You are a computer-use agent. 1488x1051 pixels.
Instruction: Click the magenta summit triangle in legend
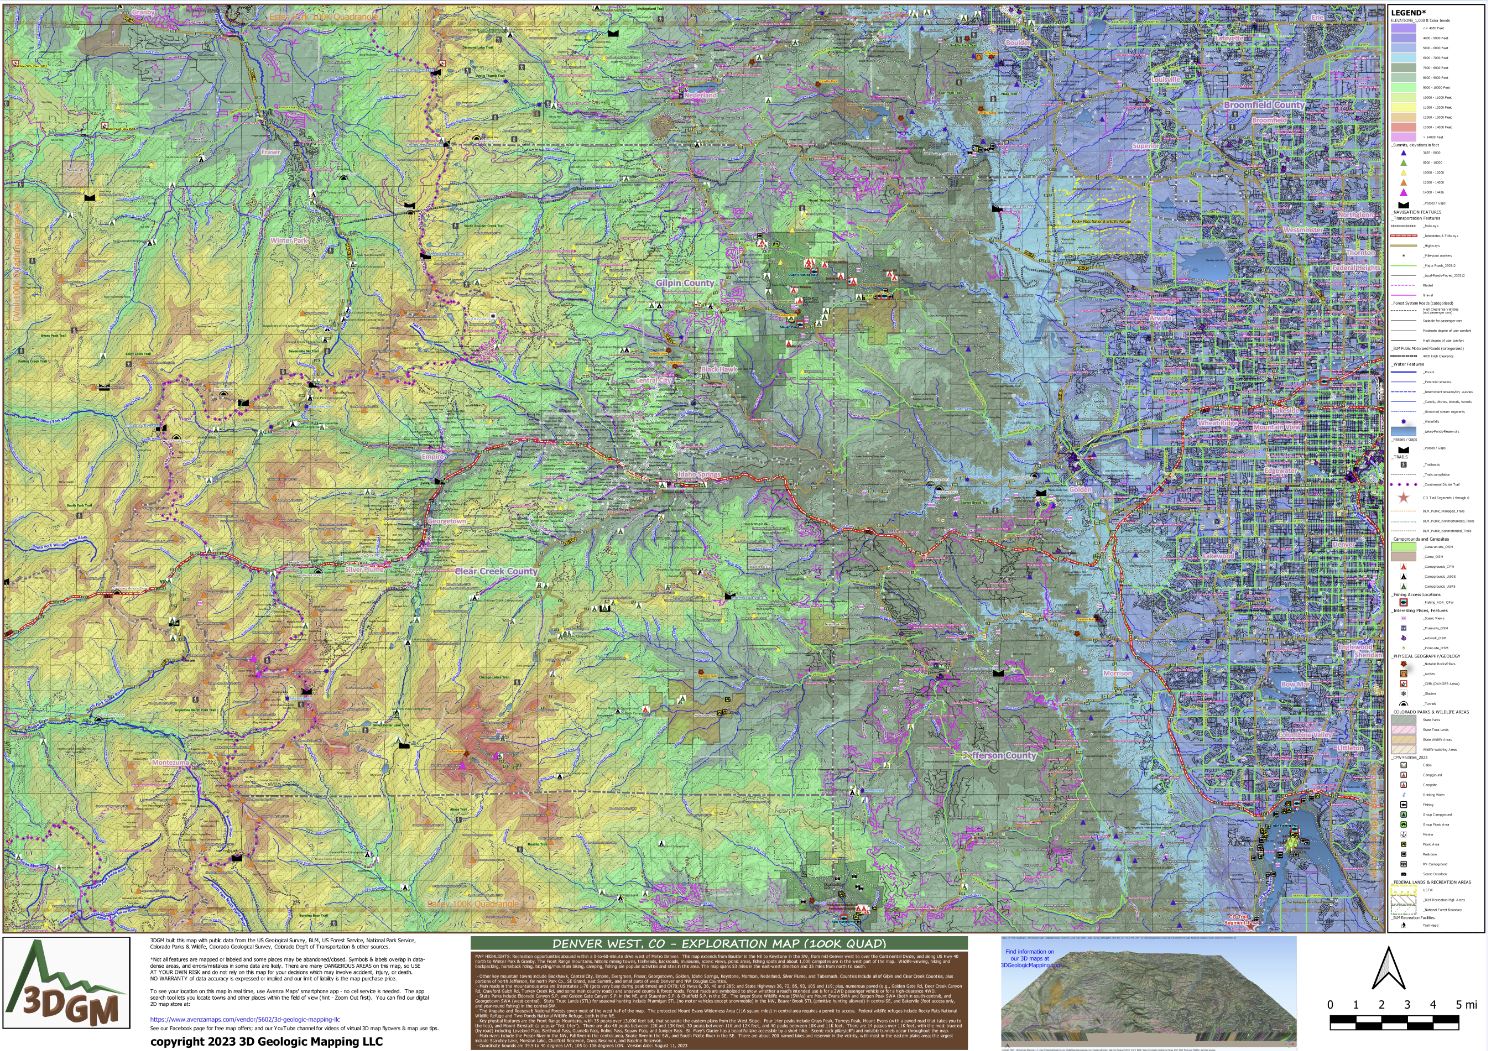[x=1404, y=192]
